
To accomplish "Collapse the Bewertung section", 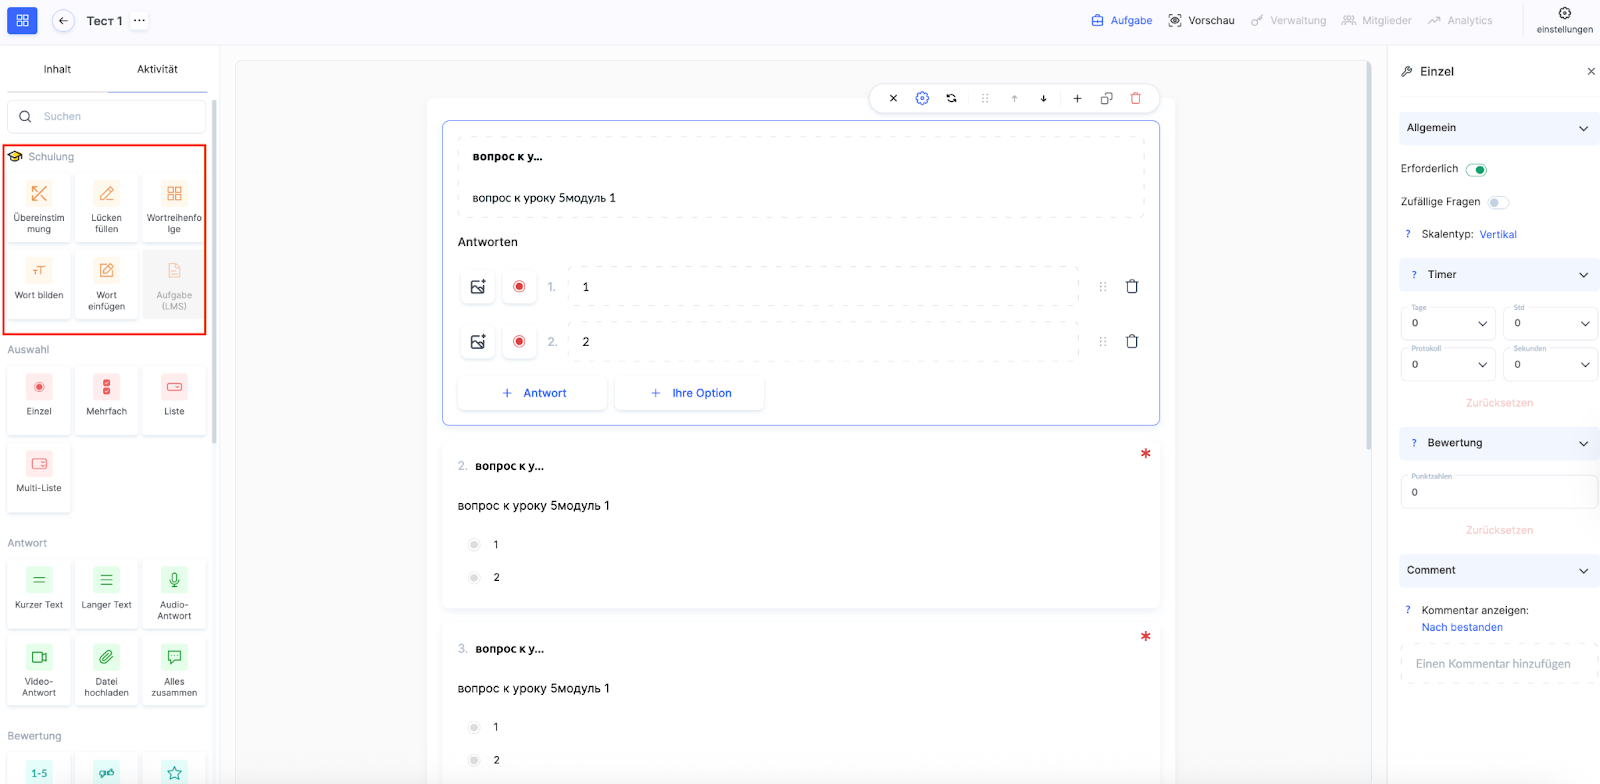I will [1583, 443].
